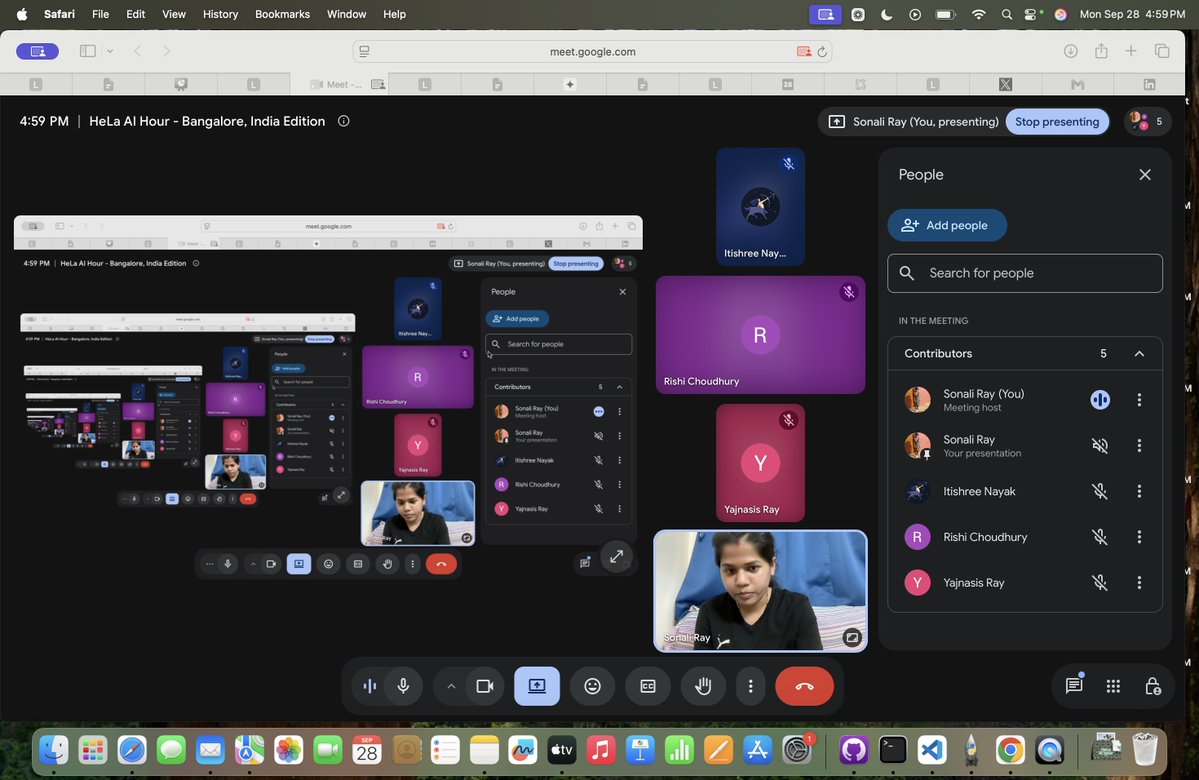Switch to the Meet tab
This screenshot has width=1199, height=780.
point(338,84)
